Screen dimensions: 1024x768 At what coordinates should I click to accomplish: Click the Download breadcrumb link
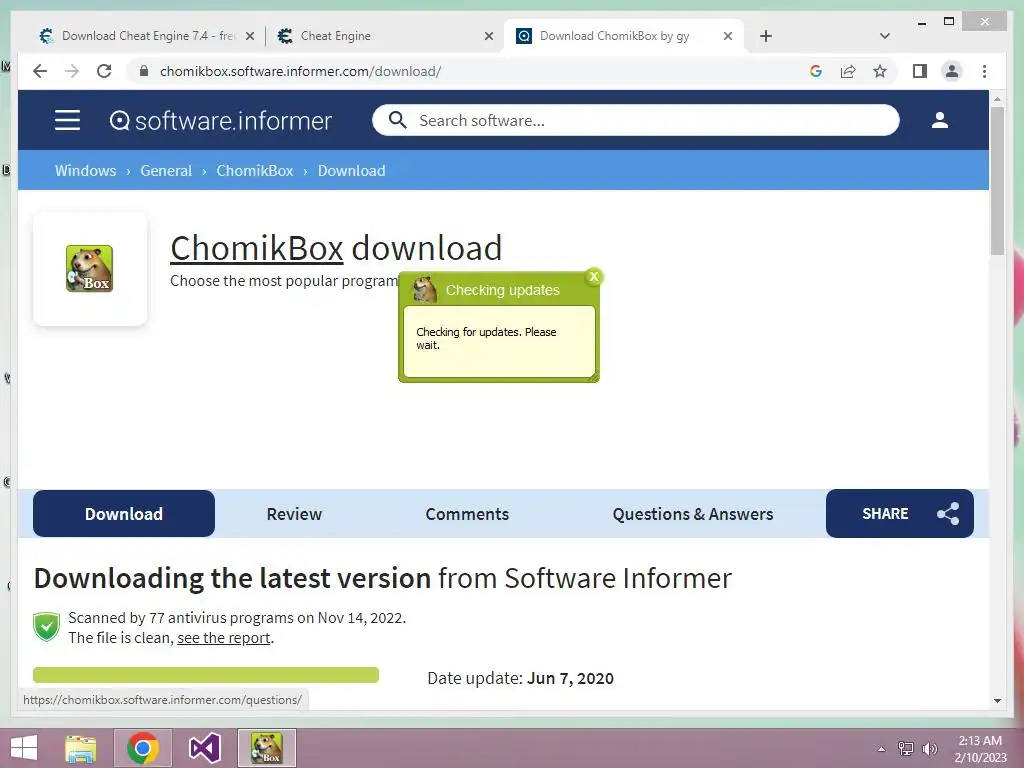tap(351, 170)
